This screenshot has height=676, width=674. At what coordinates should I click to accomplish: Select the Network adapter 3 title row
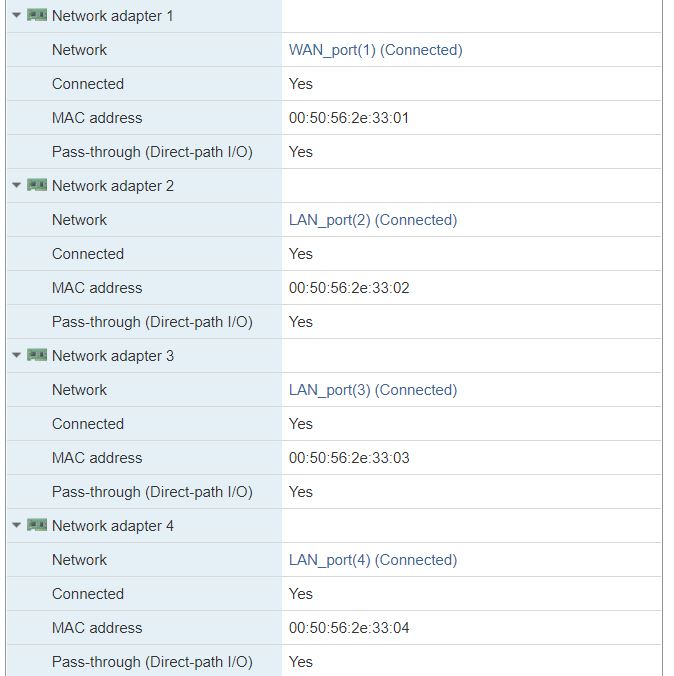tap(334, 356)
